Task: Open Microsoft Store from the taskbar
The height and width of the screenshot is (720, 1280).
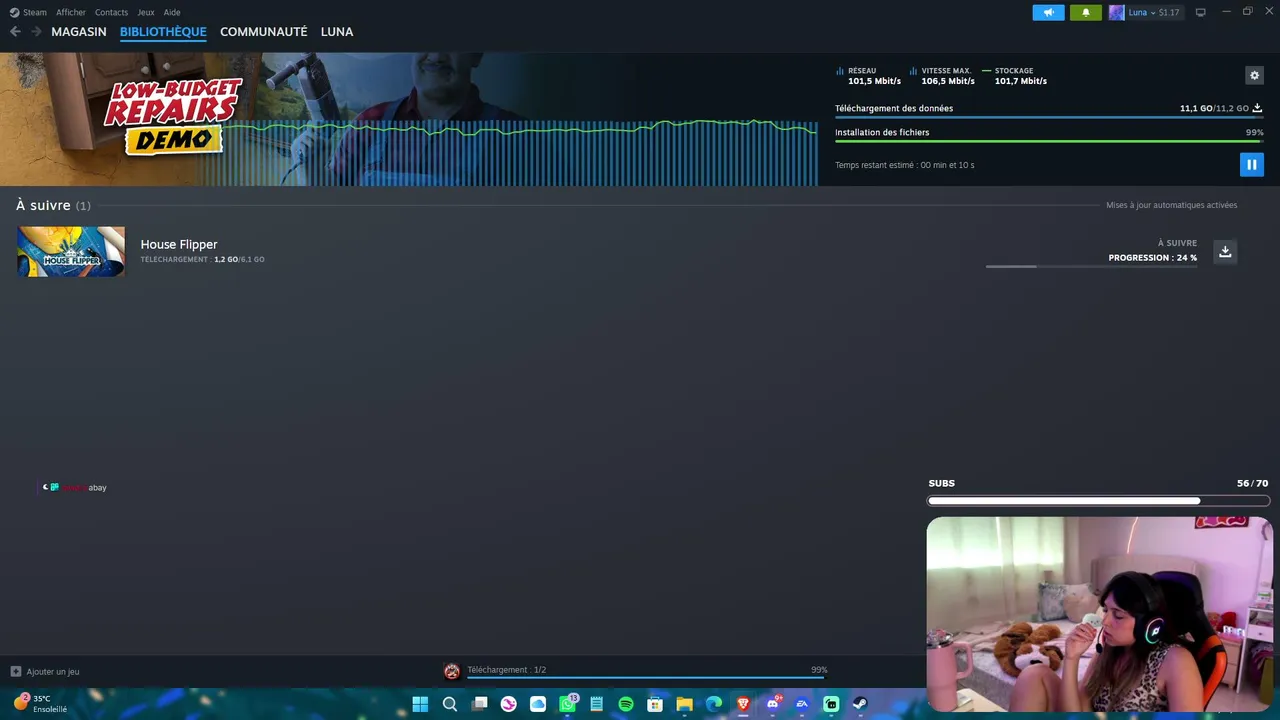Action: [x=655, y=704]
